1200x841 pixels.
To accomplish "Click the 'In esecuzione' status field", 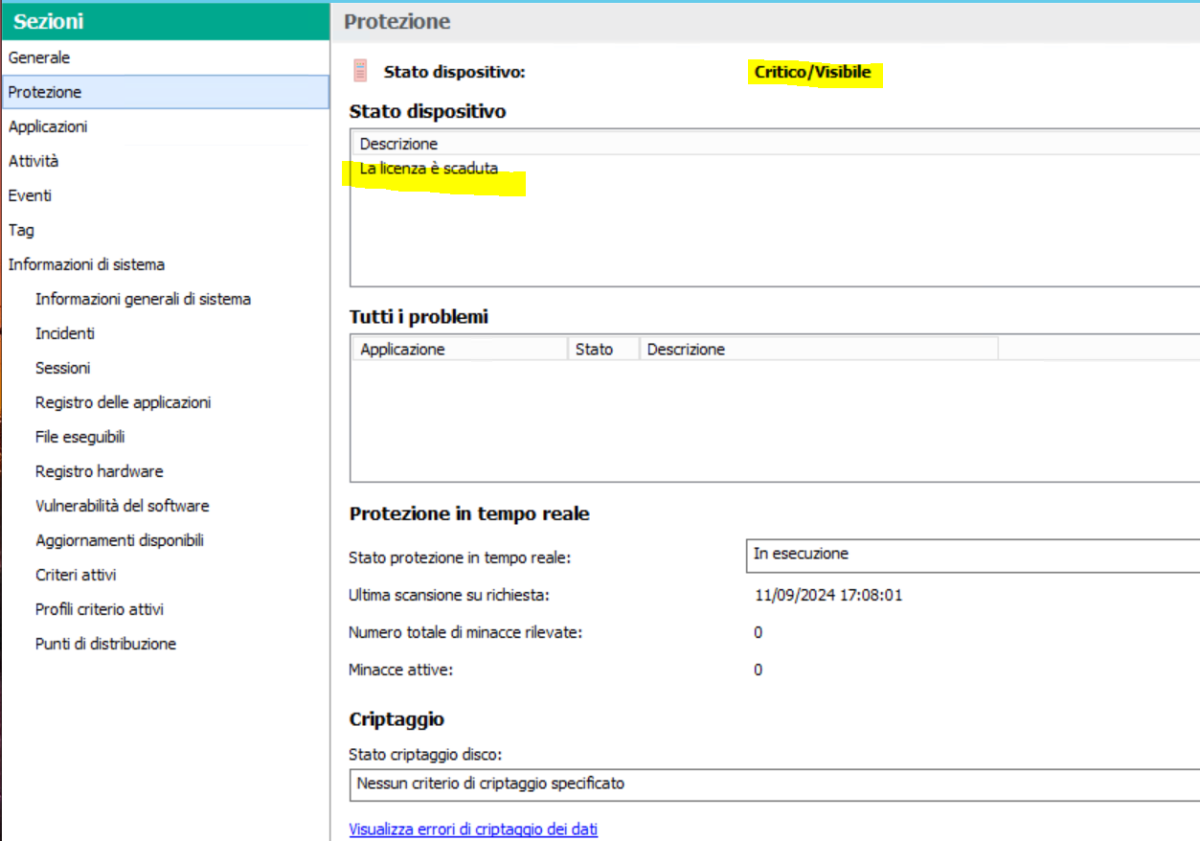I will [x=973, y=555].
